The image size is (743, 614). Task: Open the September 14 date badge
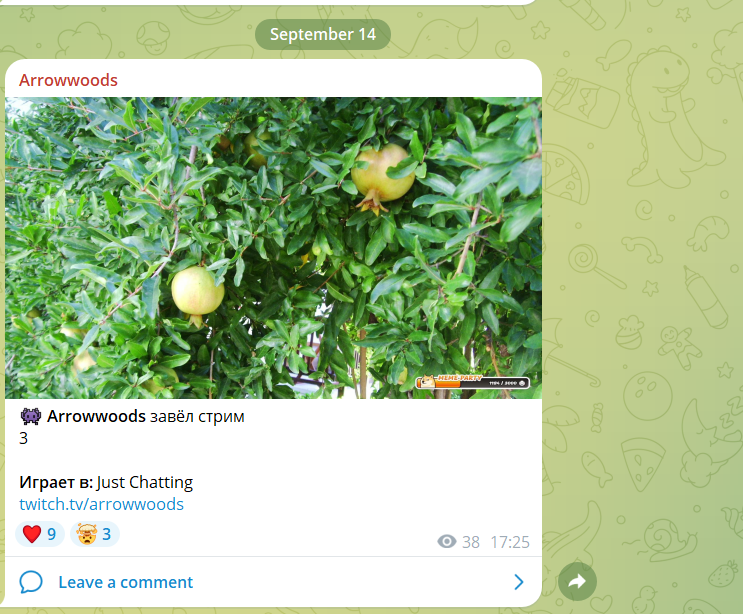323,34
